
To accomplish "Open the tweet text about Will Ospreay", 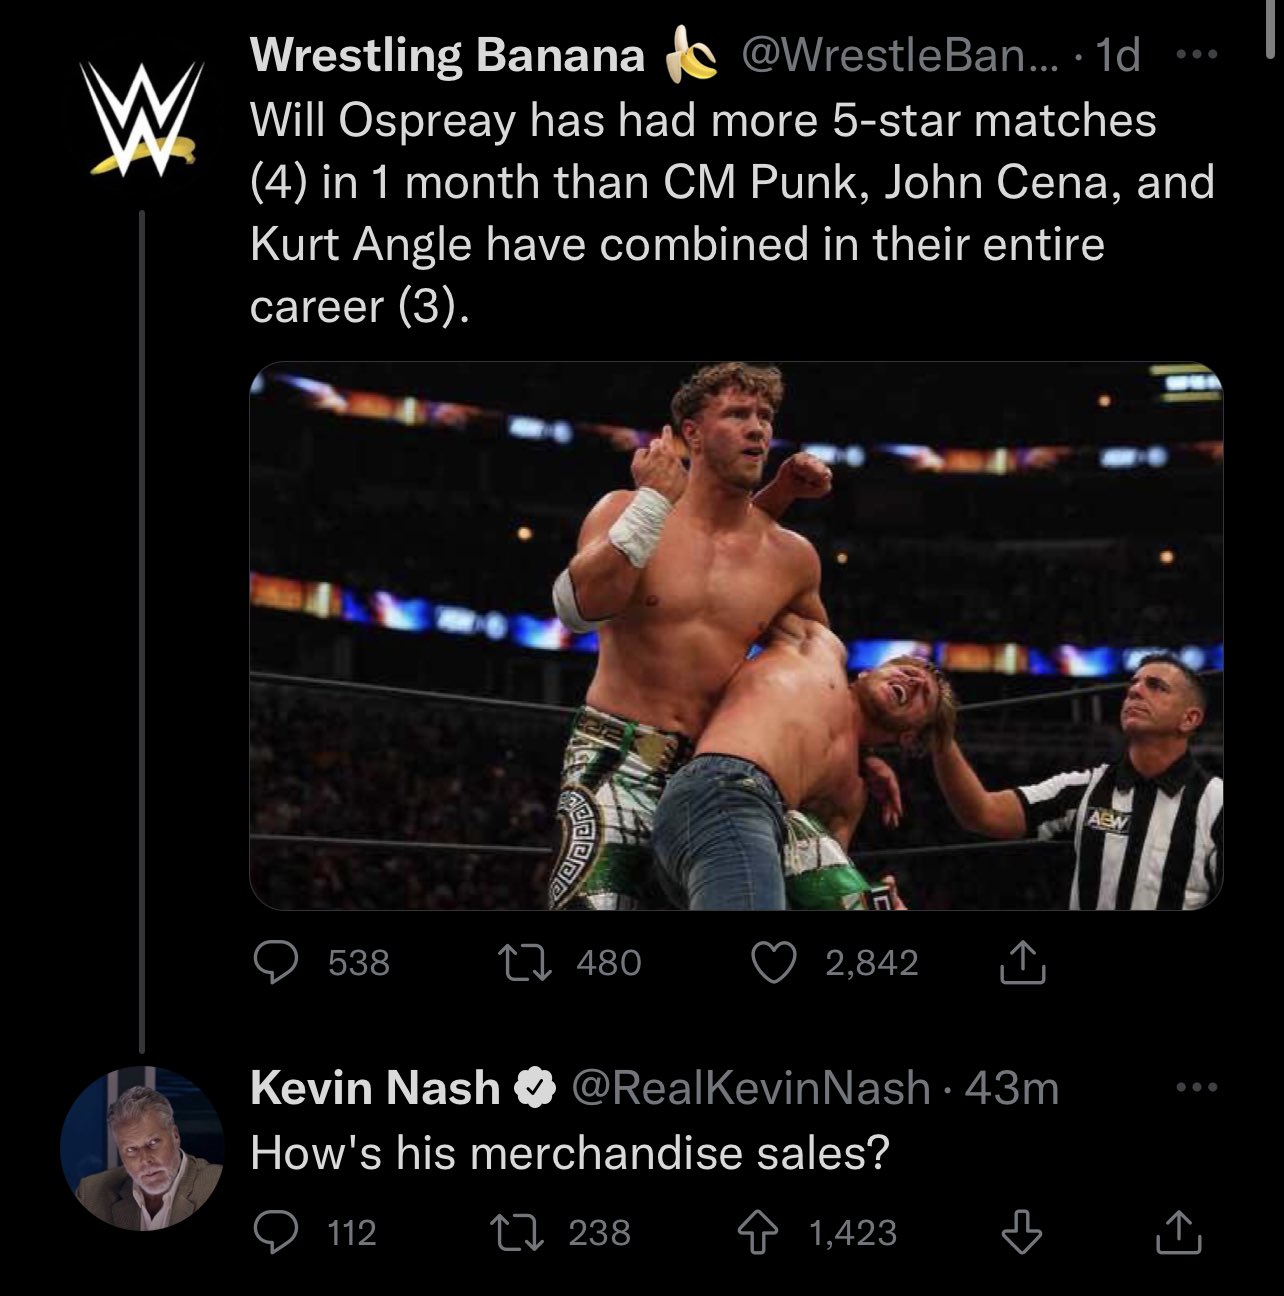I will 731,213.
